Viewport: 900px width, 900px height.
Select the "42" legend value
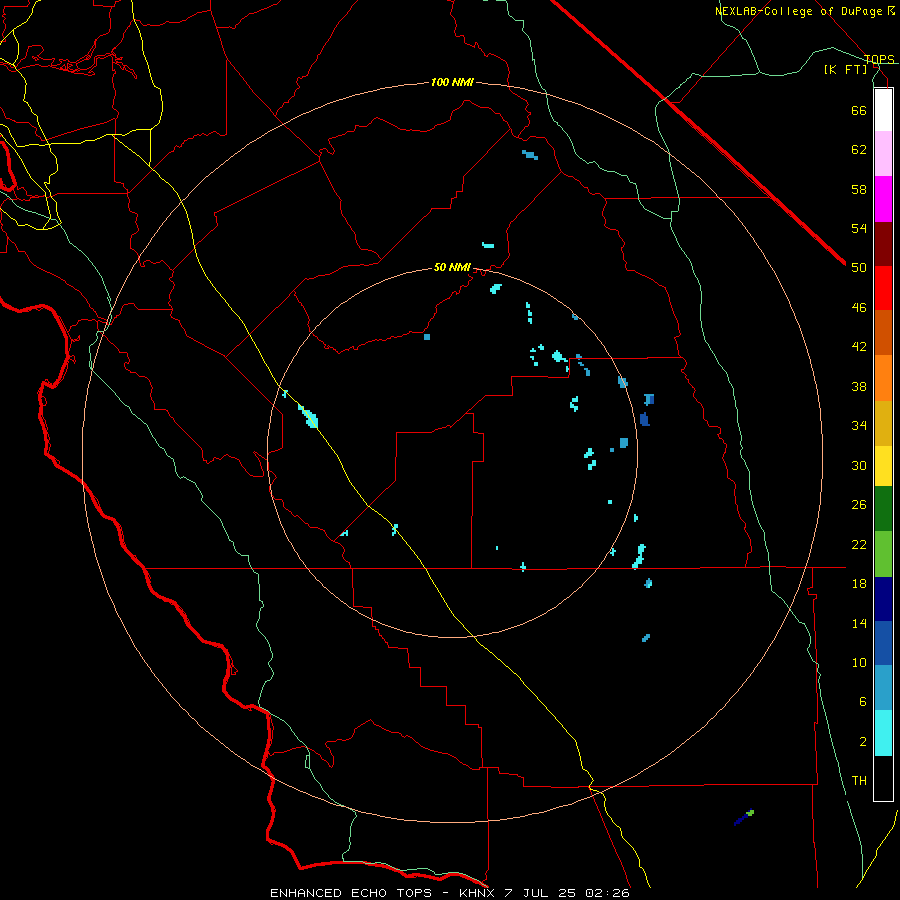click(x=859, y=347)
